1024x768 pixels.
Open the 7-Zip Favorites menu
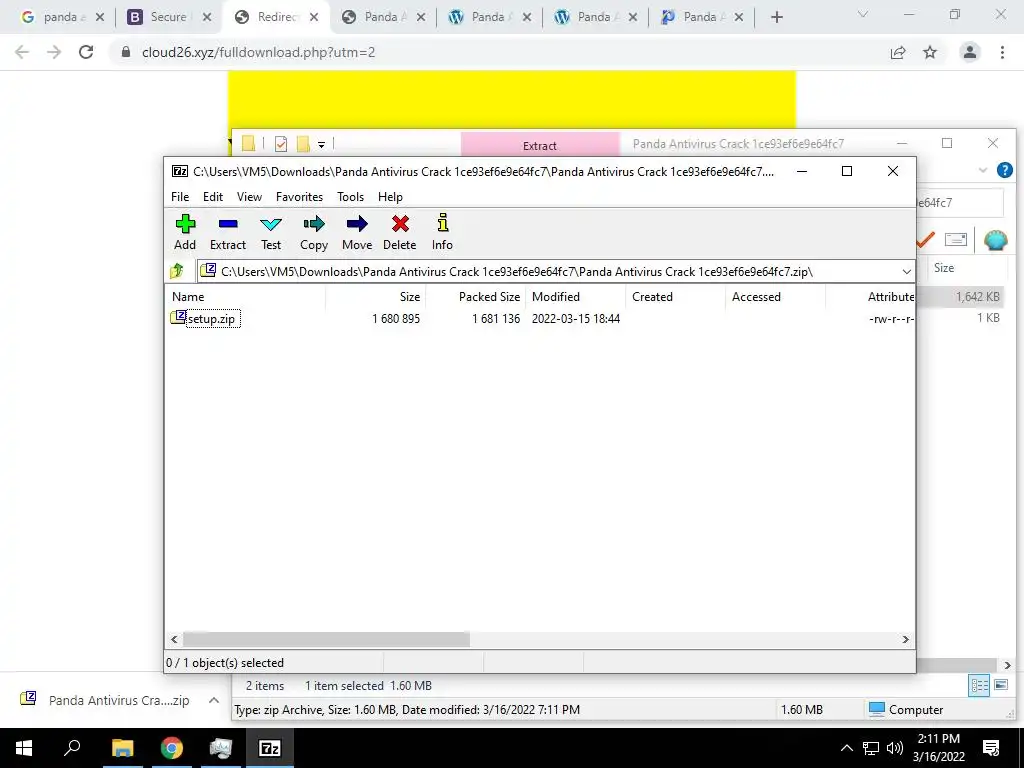click(x=299, y=197)
